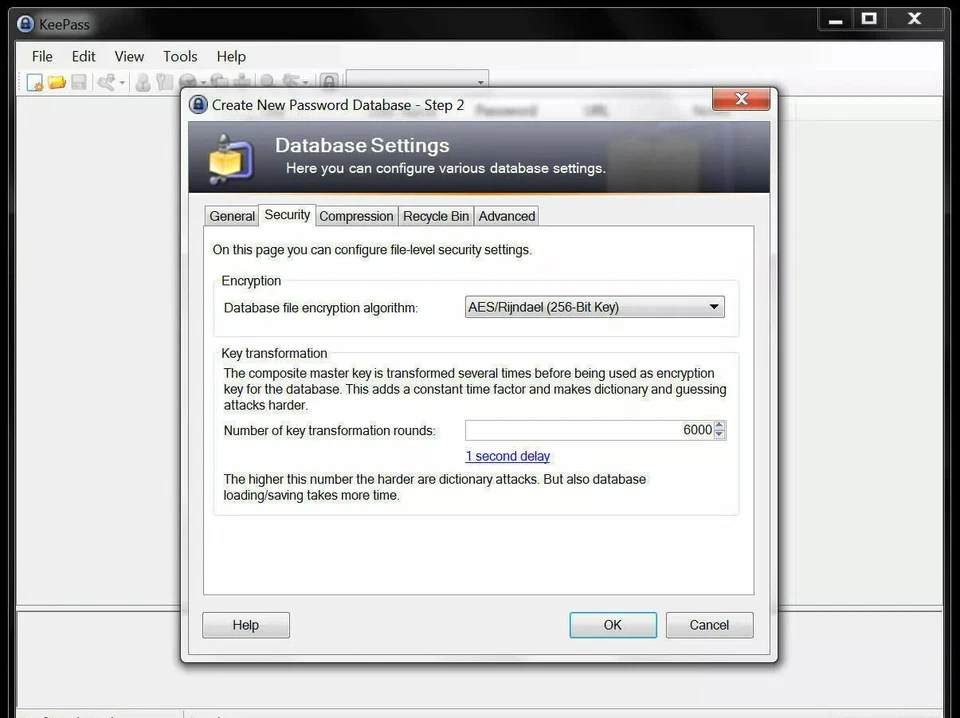Screen dimensions: 960x718
Task: Copy the password via its toolbar icon
Action: (163, 81)
